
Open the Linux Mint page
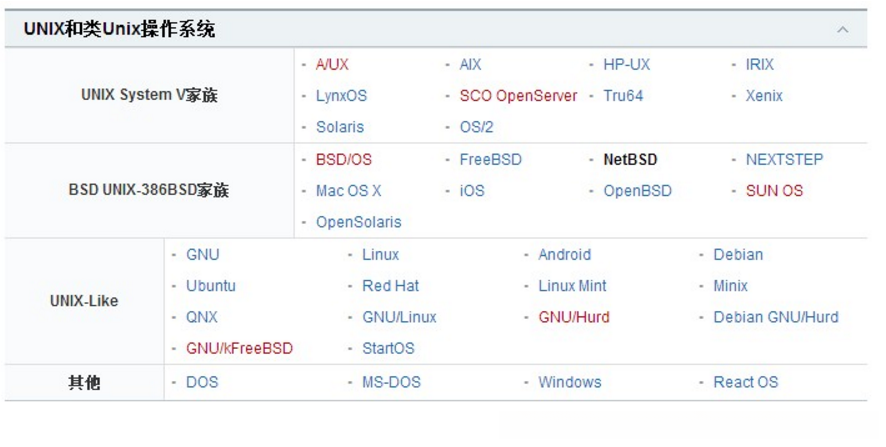click(572, 285)
